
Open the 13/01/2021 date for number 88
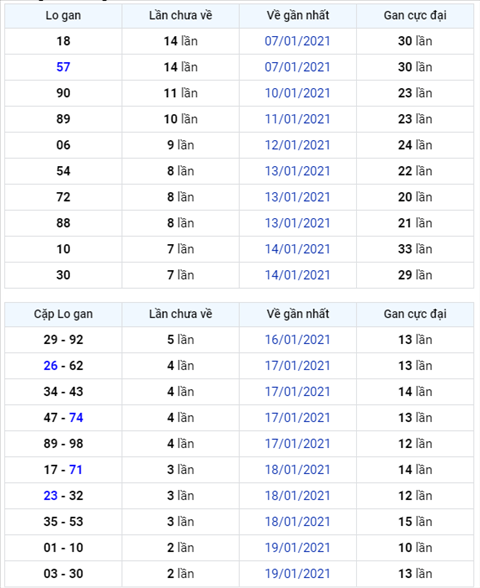297,223
